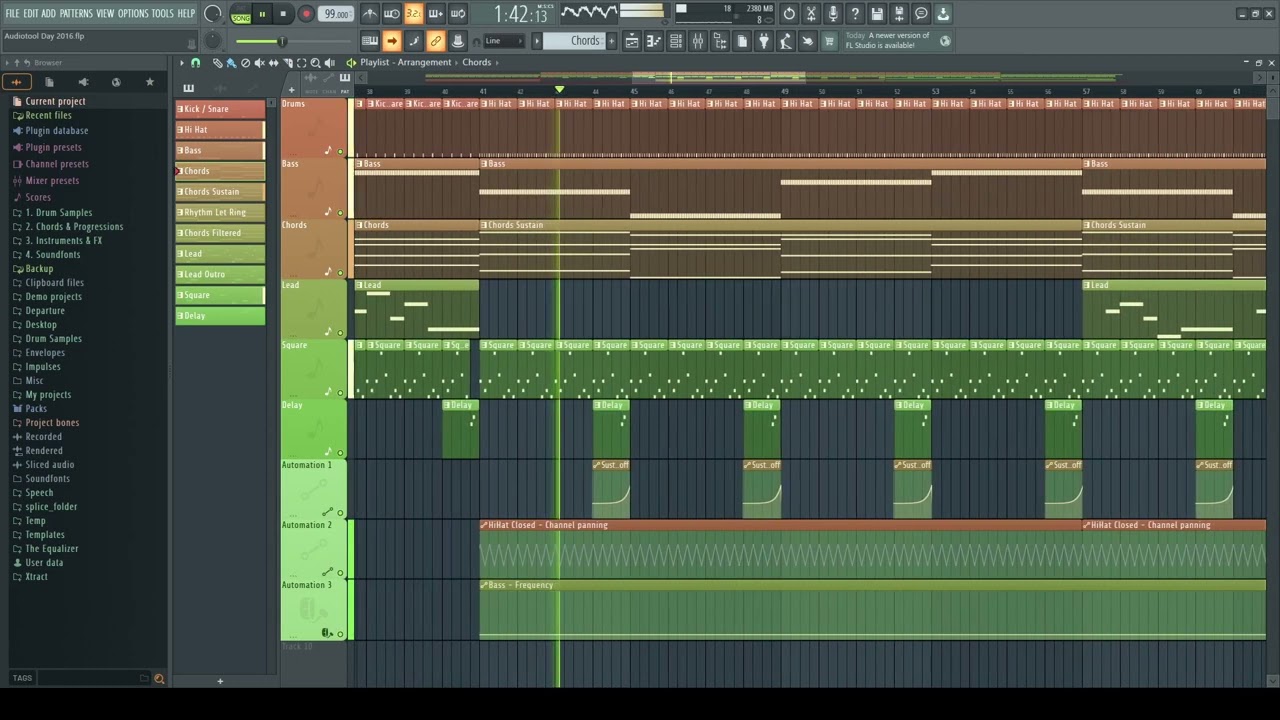Toggle mute light on Bass track
The height and width of the screenshot is (720, 1280).
pos(340,212)
